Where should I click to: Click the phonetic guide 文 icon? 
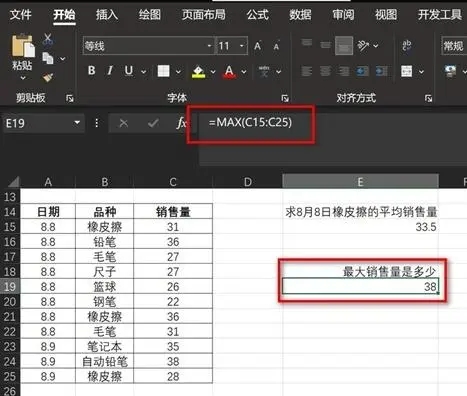tap(264, 71)
